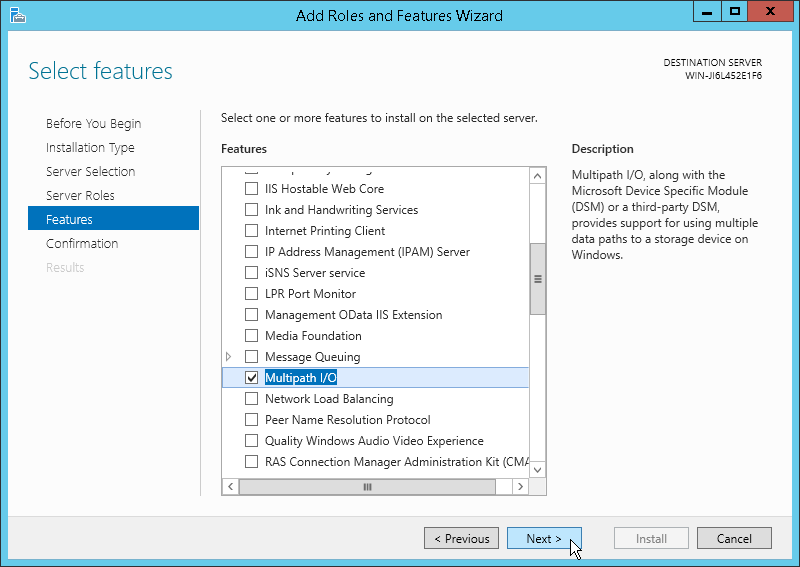Select the LPR Port Monitor label

click(x=310, y=294)
